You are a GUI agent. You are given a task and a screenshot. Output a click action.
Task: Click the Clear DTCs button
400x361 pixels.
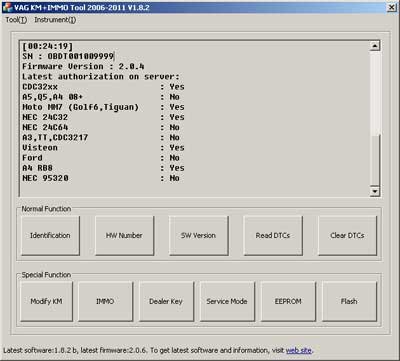(x=347, y=236)
